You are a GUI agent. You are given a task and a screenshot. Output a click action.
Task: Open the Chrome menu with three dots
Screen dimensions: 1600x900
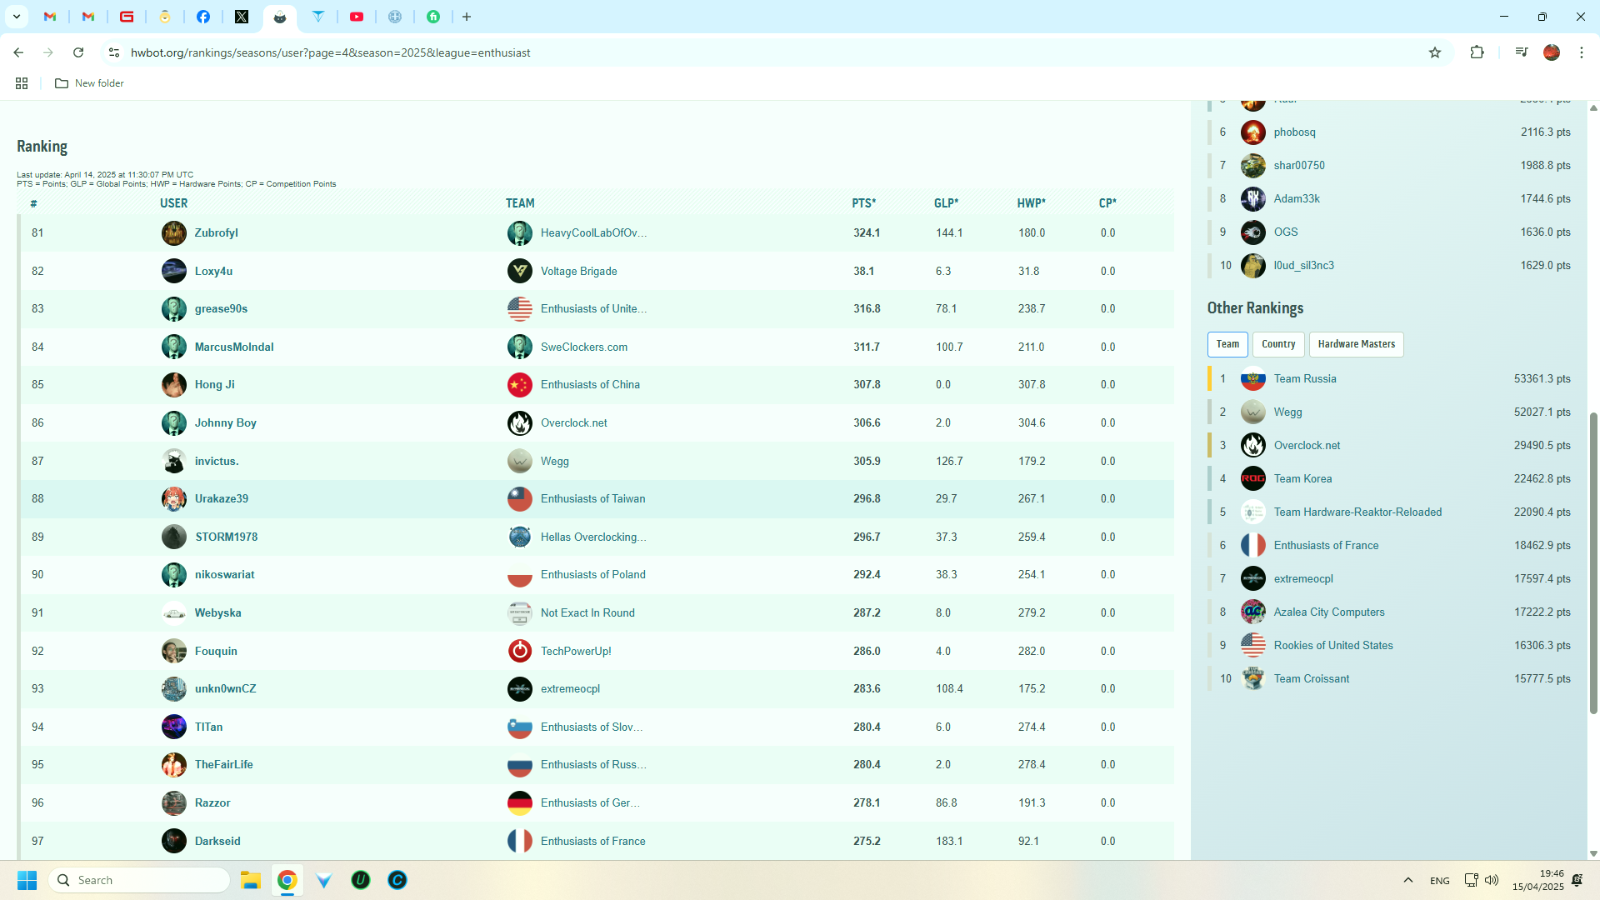click(1581, 52)
